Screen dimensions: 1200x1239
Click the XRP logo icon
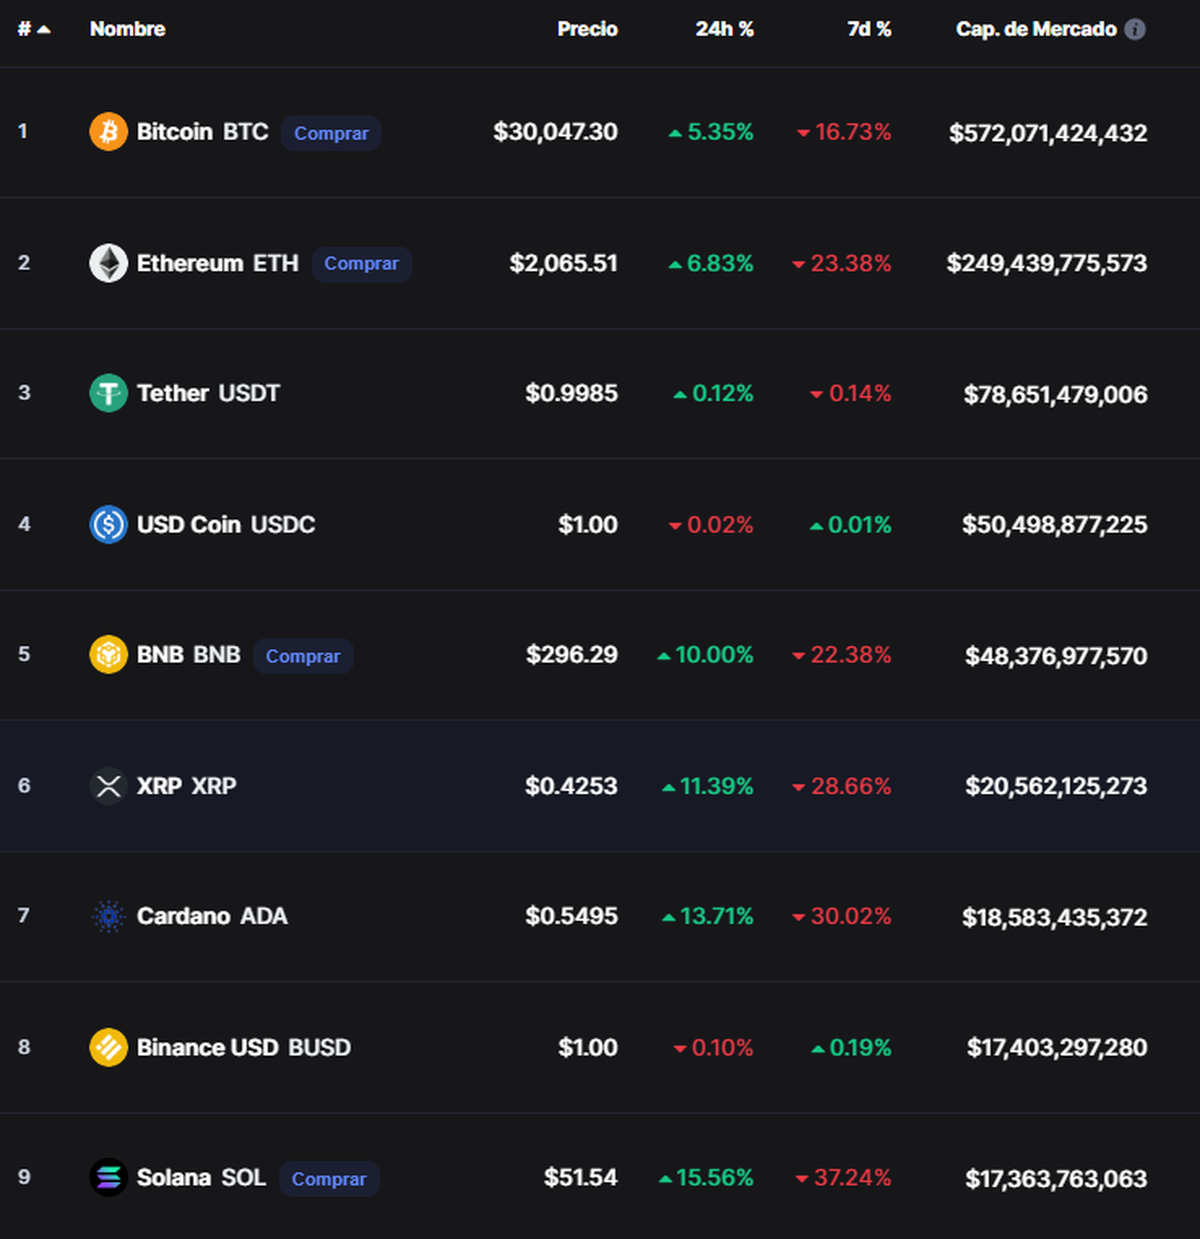pos(108,786)
